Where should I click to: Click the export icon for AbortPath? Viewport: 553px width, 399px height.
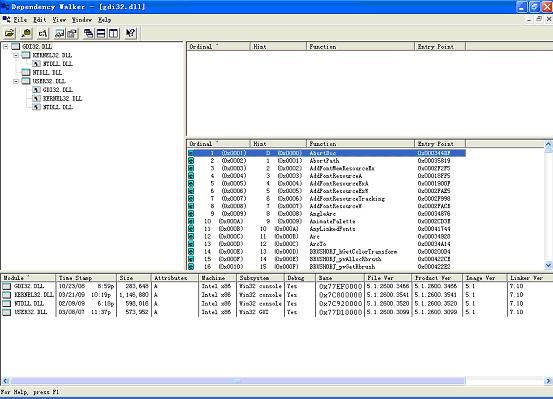[191, 161]
